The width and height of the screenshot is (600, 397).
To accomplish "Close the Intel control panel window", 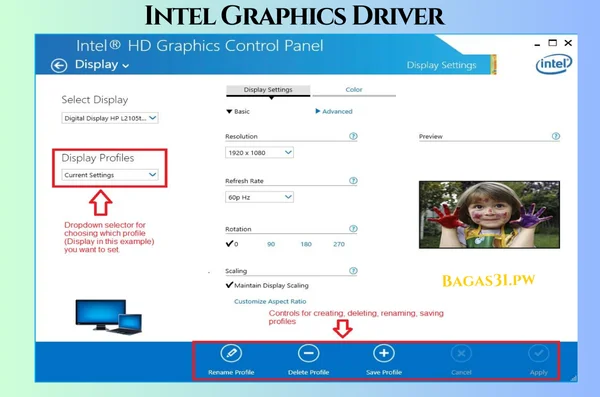I will point(568,43).
